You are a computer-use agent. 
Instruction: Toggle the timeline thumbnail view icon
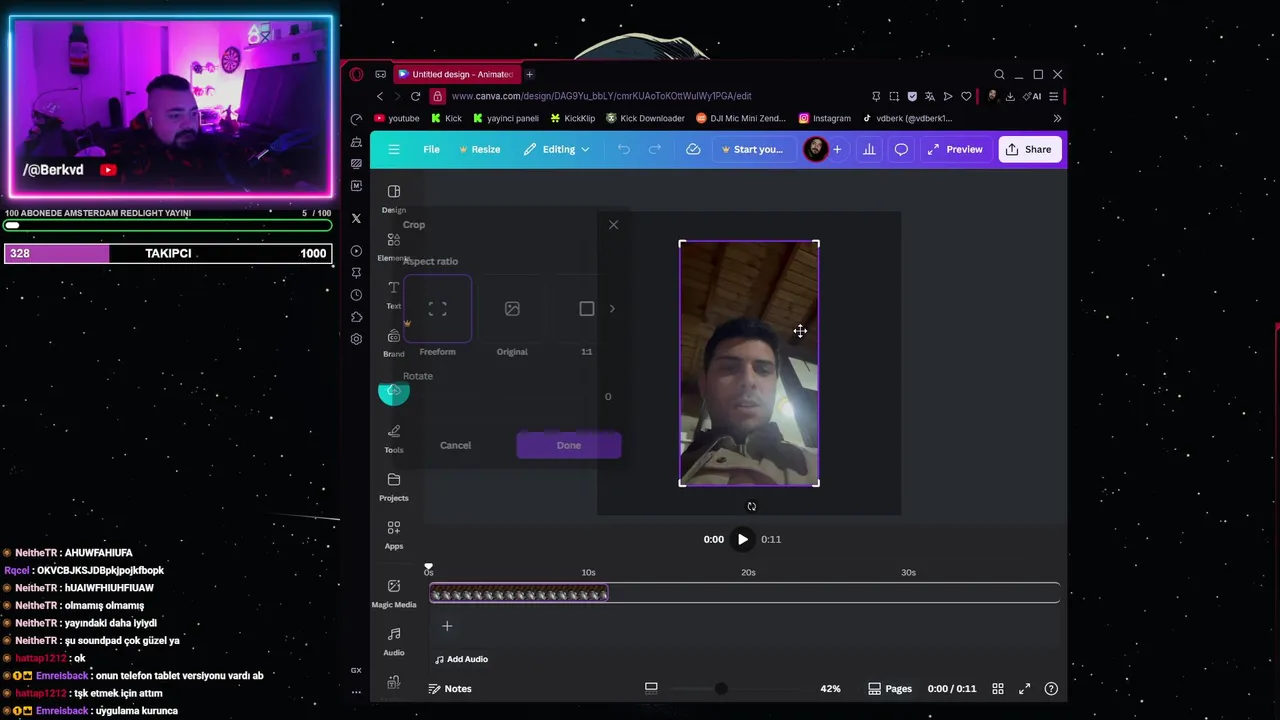tap(651, 688)
